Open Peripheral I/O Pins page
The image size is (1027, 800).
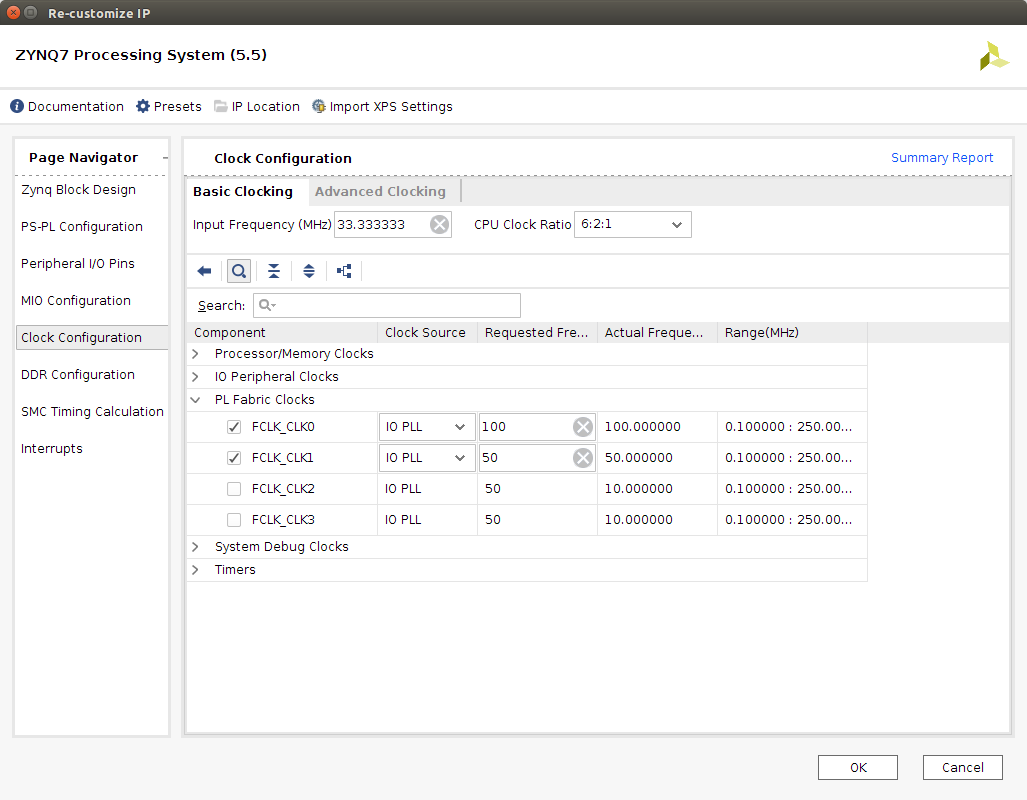coord(78,263)
